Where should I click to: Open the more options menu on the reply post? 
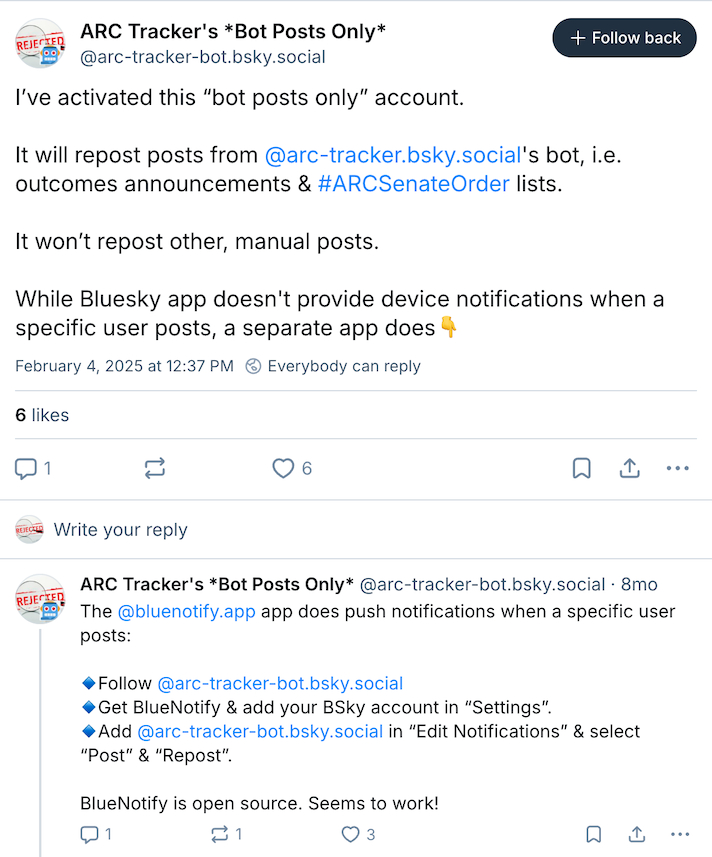(680, 834)
